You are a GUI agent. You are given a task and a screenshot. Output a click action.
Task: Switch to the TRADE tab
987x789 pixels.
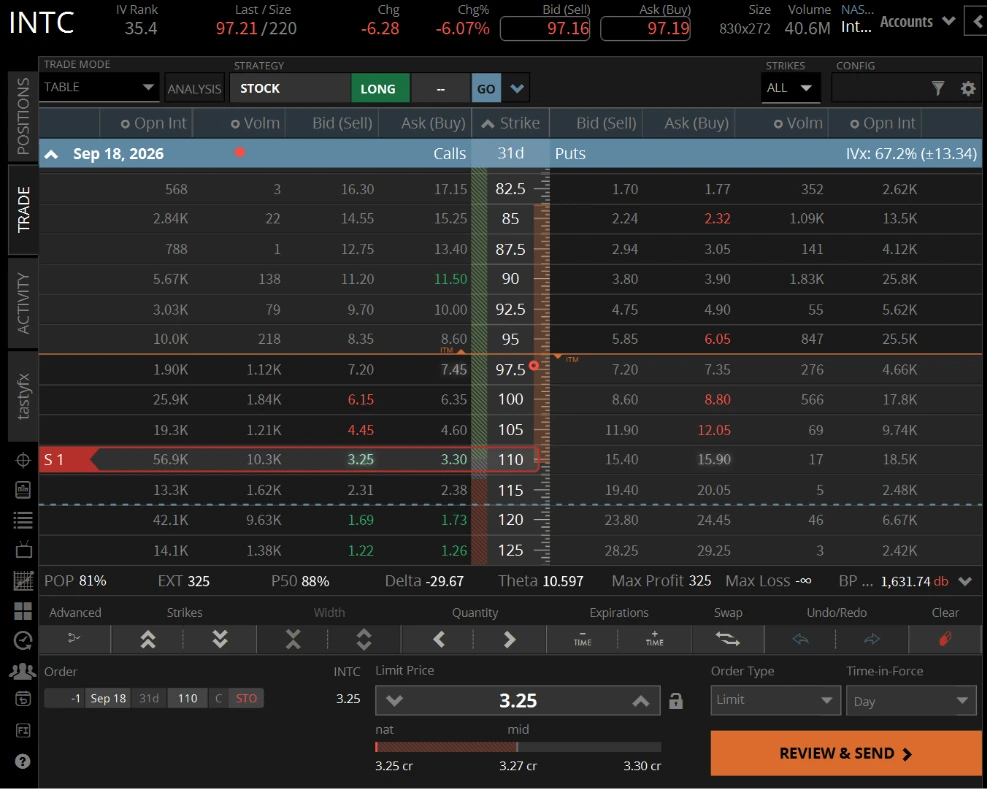(x=23, y=210)
